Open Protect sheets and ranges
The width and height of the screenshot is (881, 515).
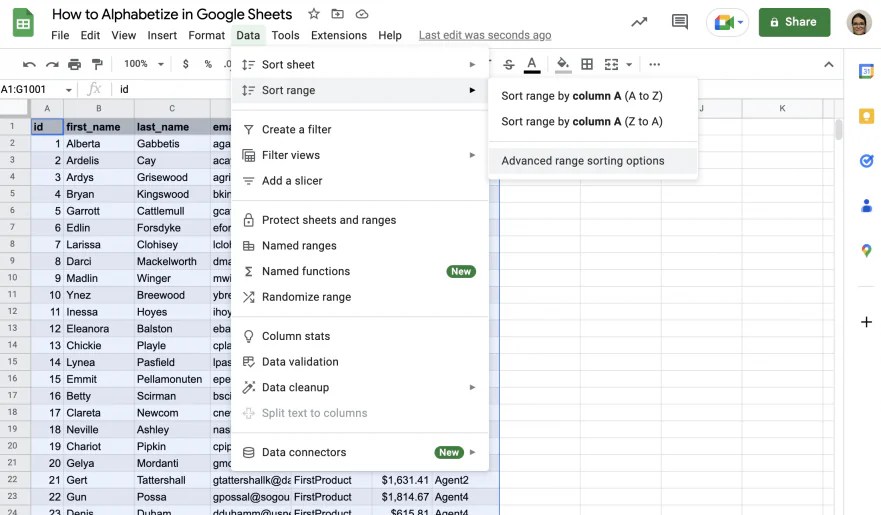[360, 220]
